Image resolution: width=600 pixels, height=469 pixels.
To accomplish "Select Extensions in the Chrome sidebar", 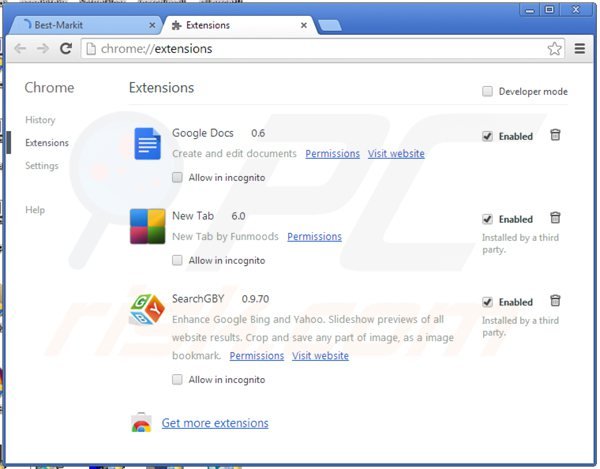I will point(47,143).
